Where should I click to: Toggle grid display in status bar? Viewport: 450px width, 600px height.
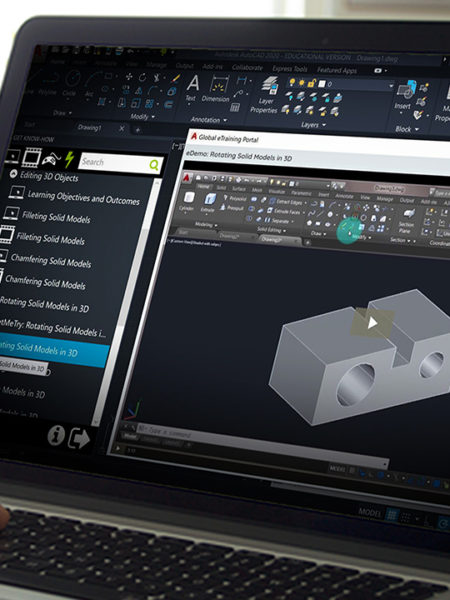click(x=391, y=515)
